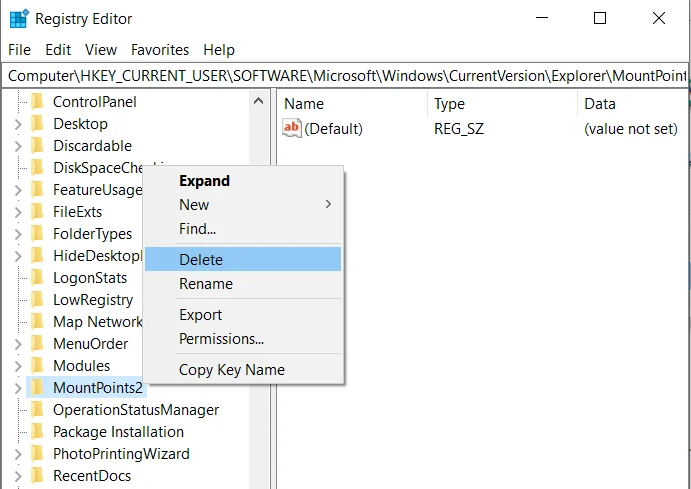This screenshot has height=489, width=691.
Task: Click the HideDesktopIcons folder icon
Action: click(x=38, y=256)
